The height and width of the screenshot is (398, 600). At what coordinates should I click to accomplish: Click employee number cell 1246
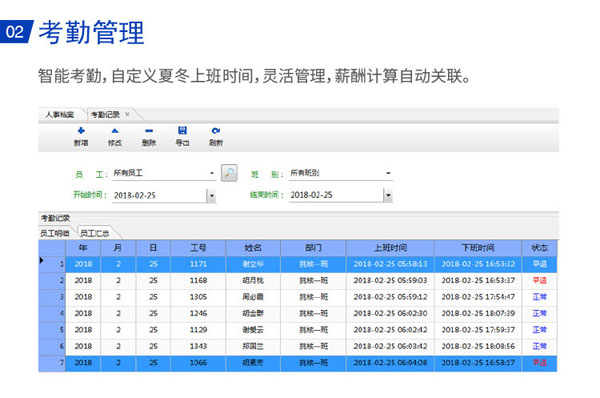(x=198, y=313)
